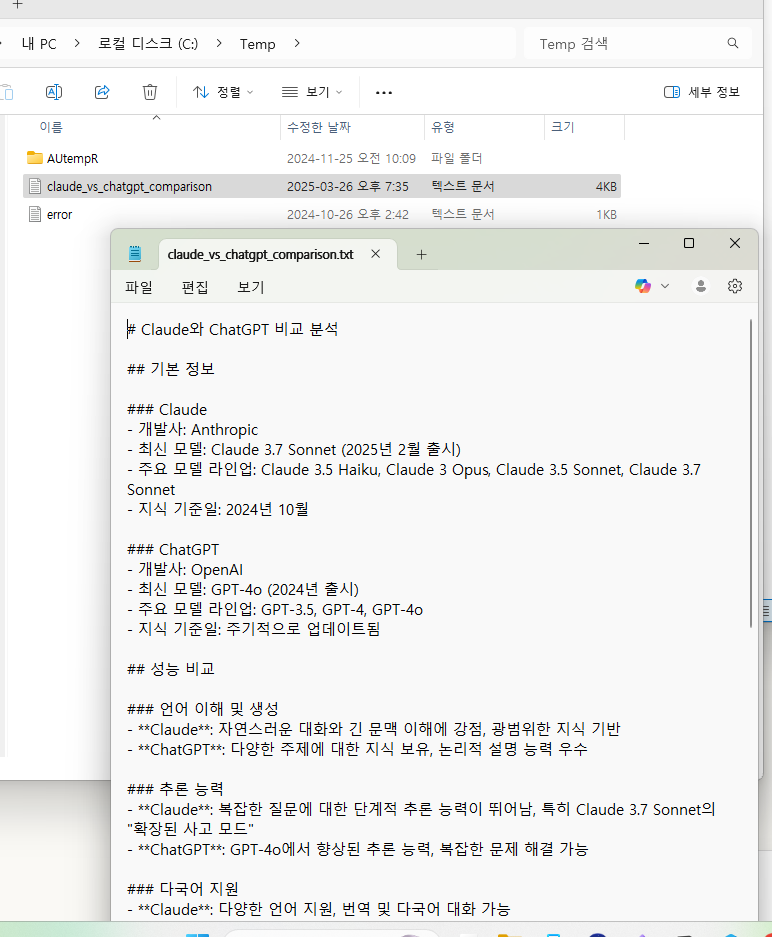Click the '- 개발사: OpenAI' line
Screen dimensions: 772x937
(x=185, y=570)
